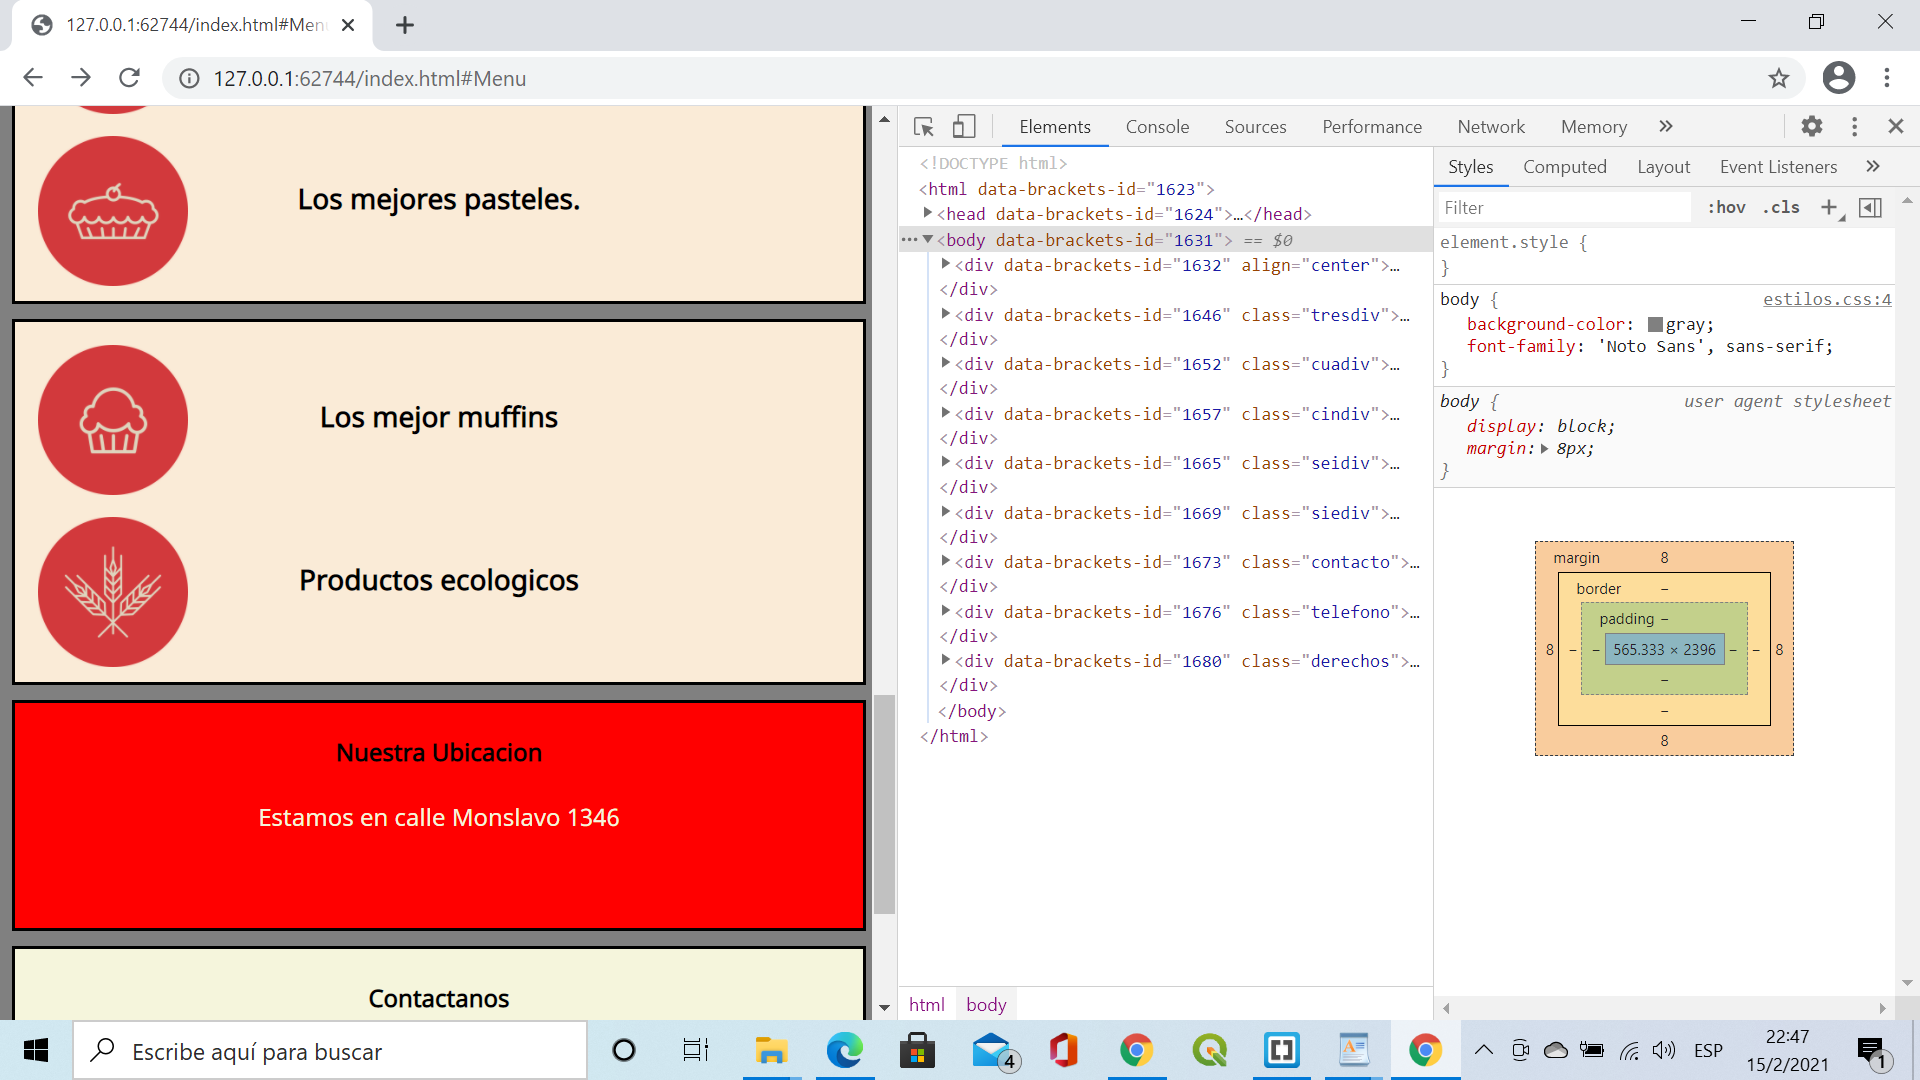Open a new browser tab

click(404, 25)
